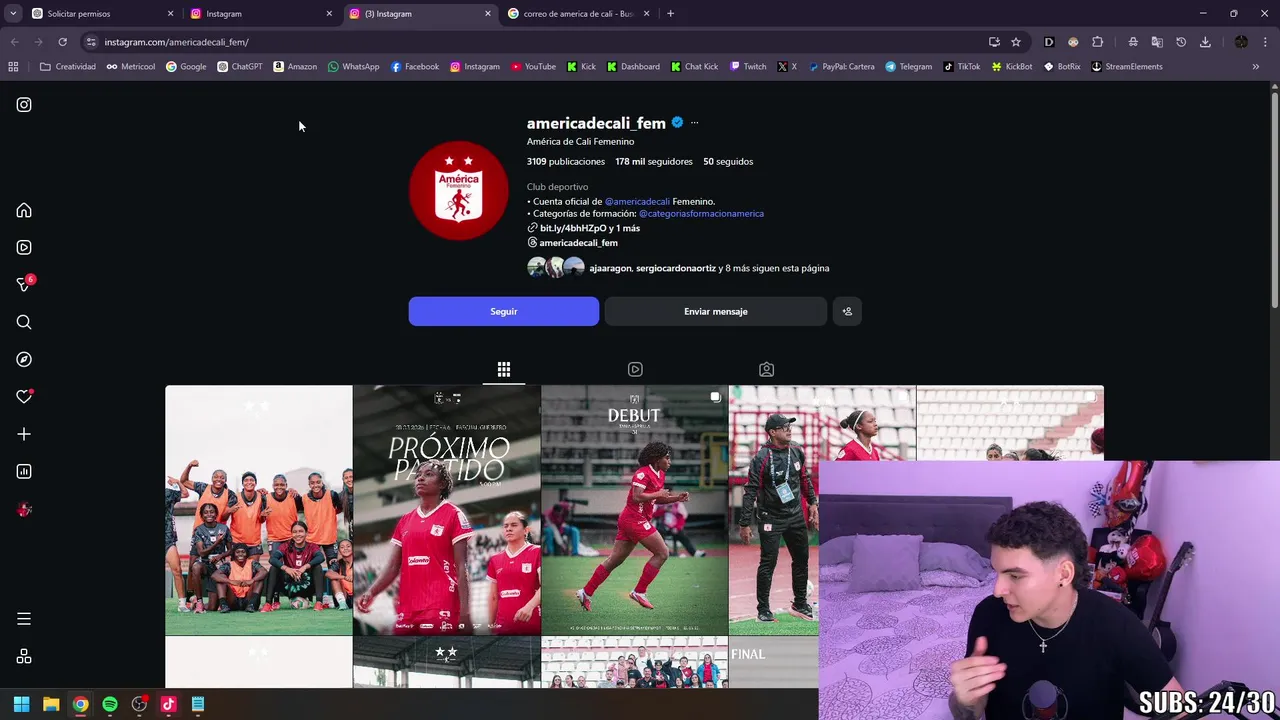Open the StreamElements bookmark
This screenshot has height=720, width=1280.
tap(1127, 67)
